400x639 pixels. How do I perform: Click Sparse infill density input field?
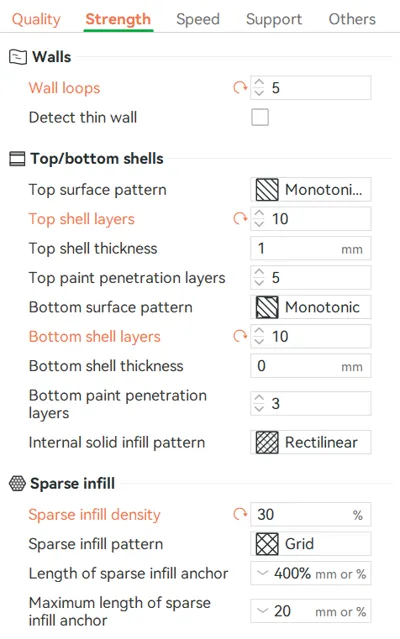(311, 514)
